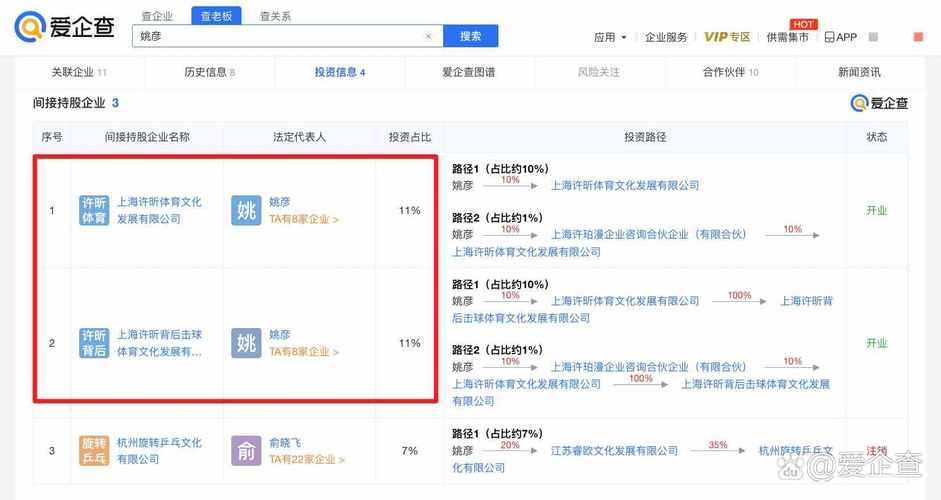The height and width of the screenshot is (500, 941).
Task: Click the 许昕背后 company logo icon
Action: tap(94, 343)
